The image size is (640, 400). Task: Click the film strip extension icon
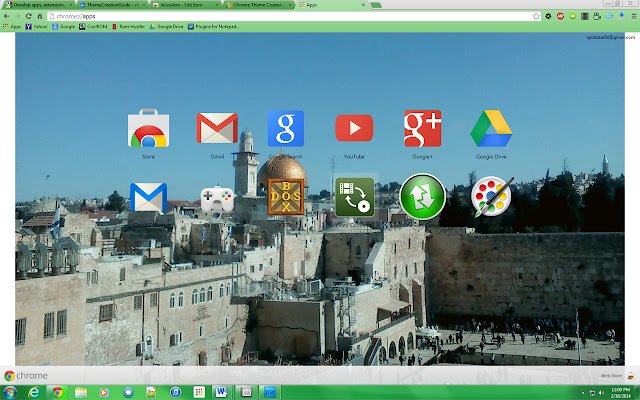coord(585,16)
